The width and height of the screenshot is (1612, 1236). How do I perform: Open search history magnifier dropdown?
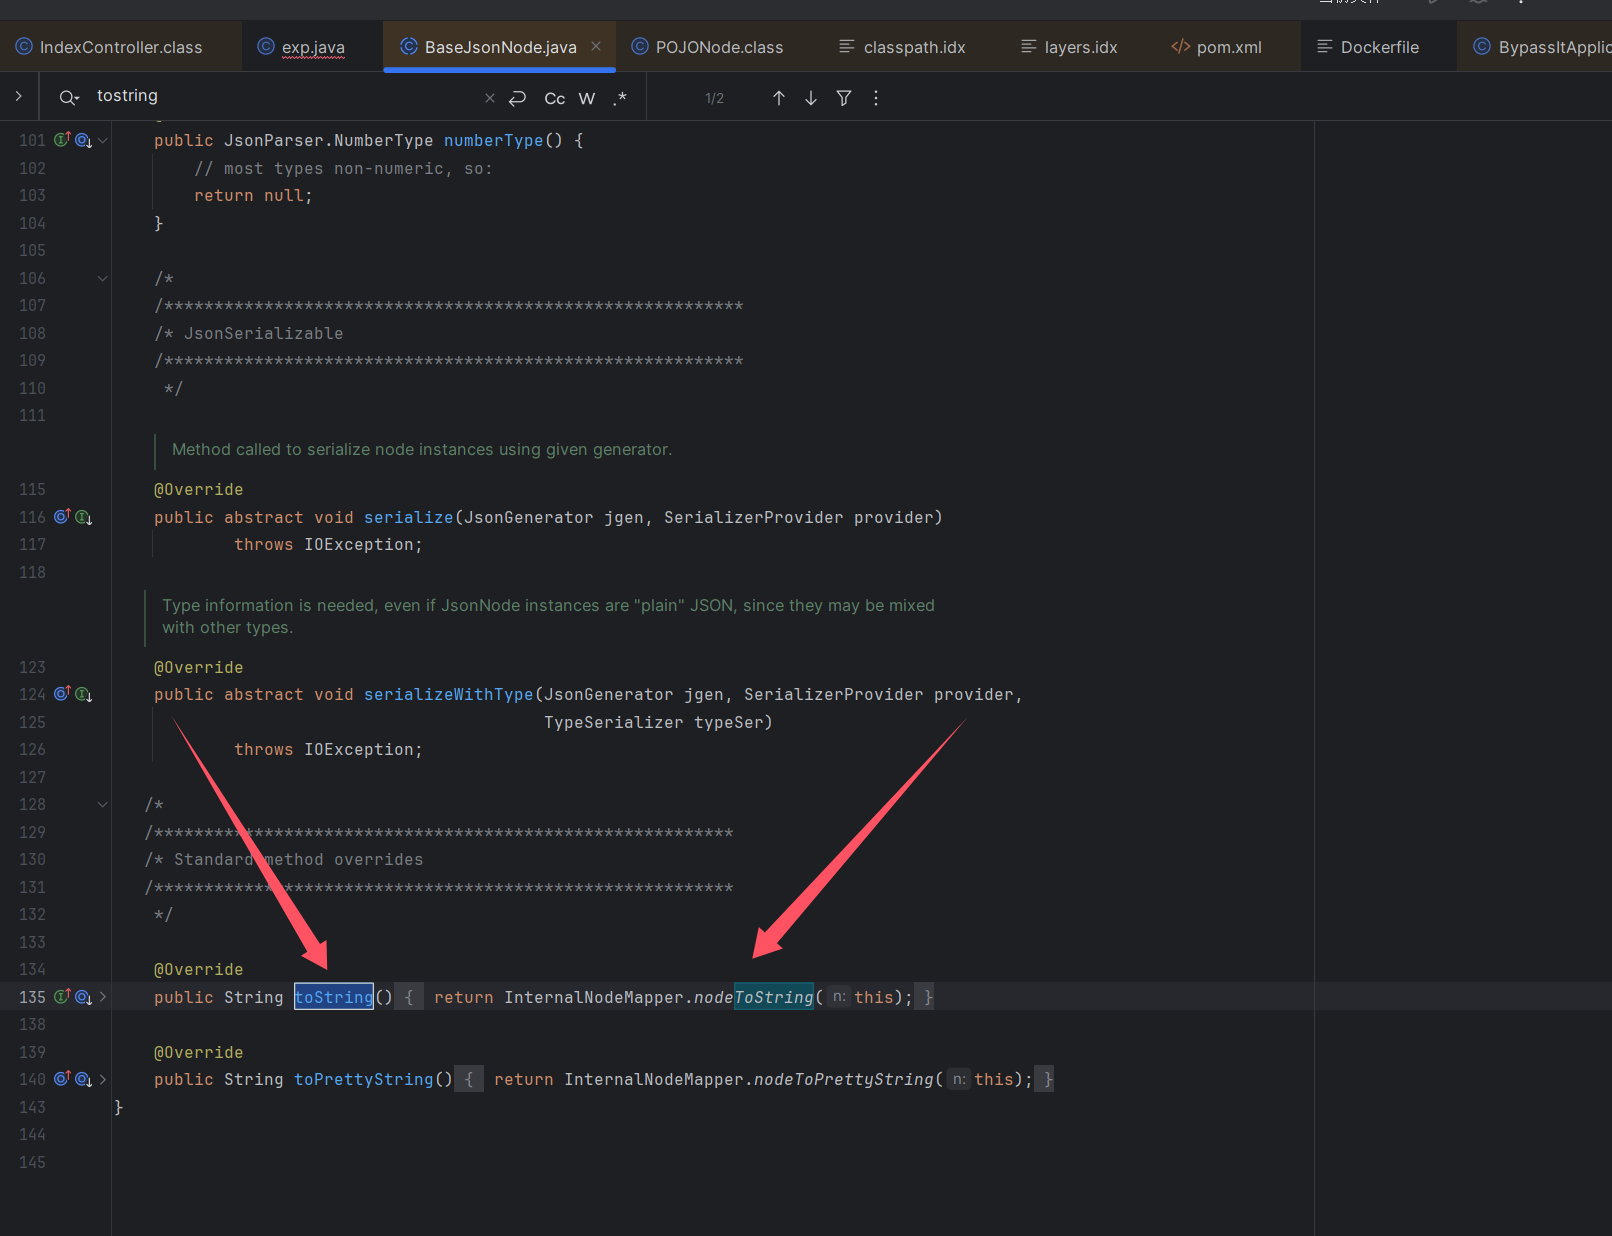tap(69, 98)
